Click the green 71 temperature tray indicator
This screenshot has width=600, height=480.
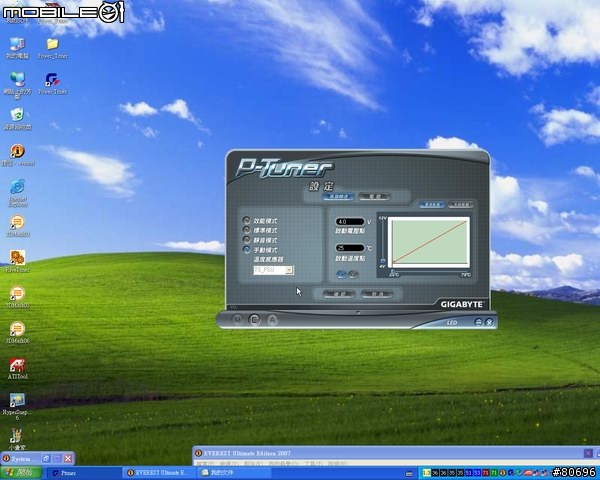[494, 473]
